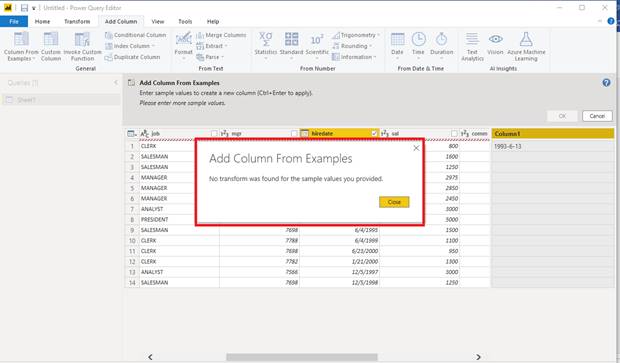Viewport: 620px width, 363px height.
Task: Click the 7782 mgr cell
Action: pyautogui.click(x=259, y=262)
